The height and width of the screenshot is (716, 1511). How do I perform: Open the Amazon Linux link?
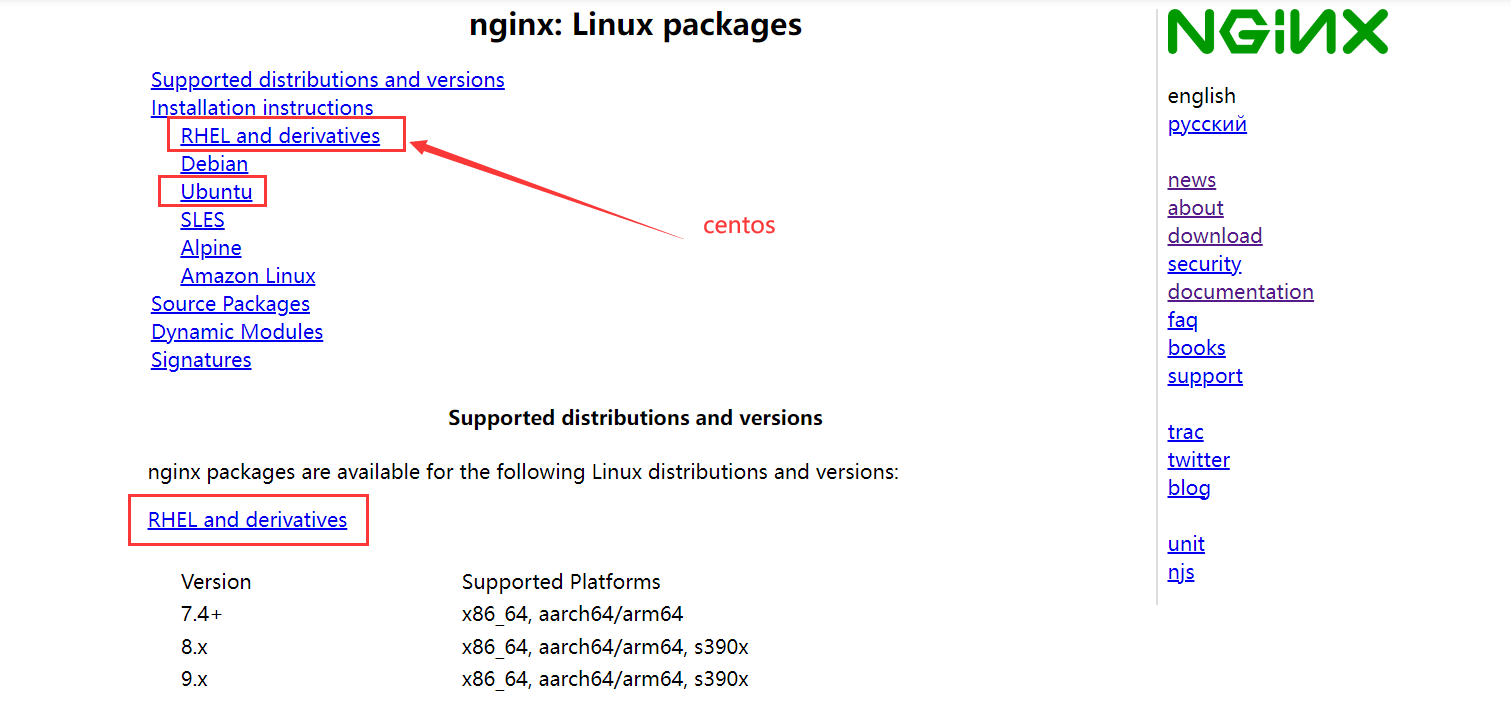click(248, 276)
